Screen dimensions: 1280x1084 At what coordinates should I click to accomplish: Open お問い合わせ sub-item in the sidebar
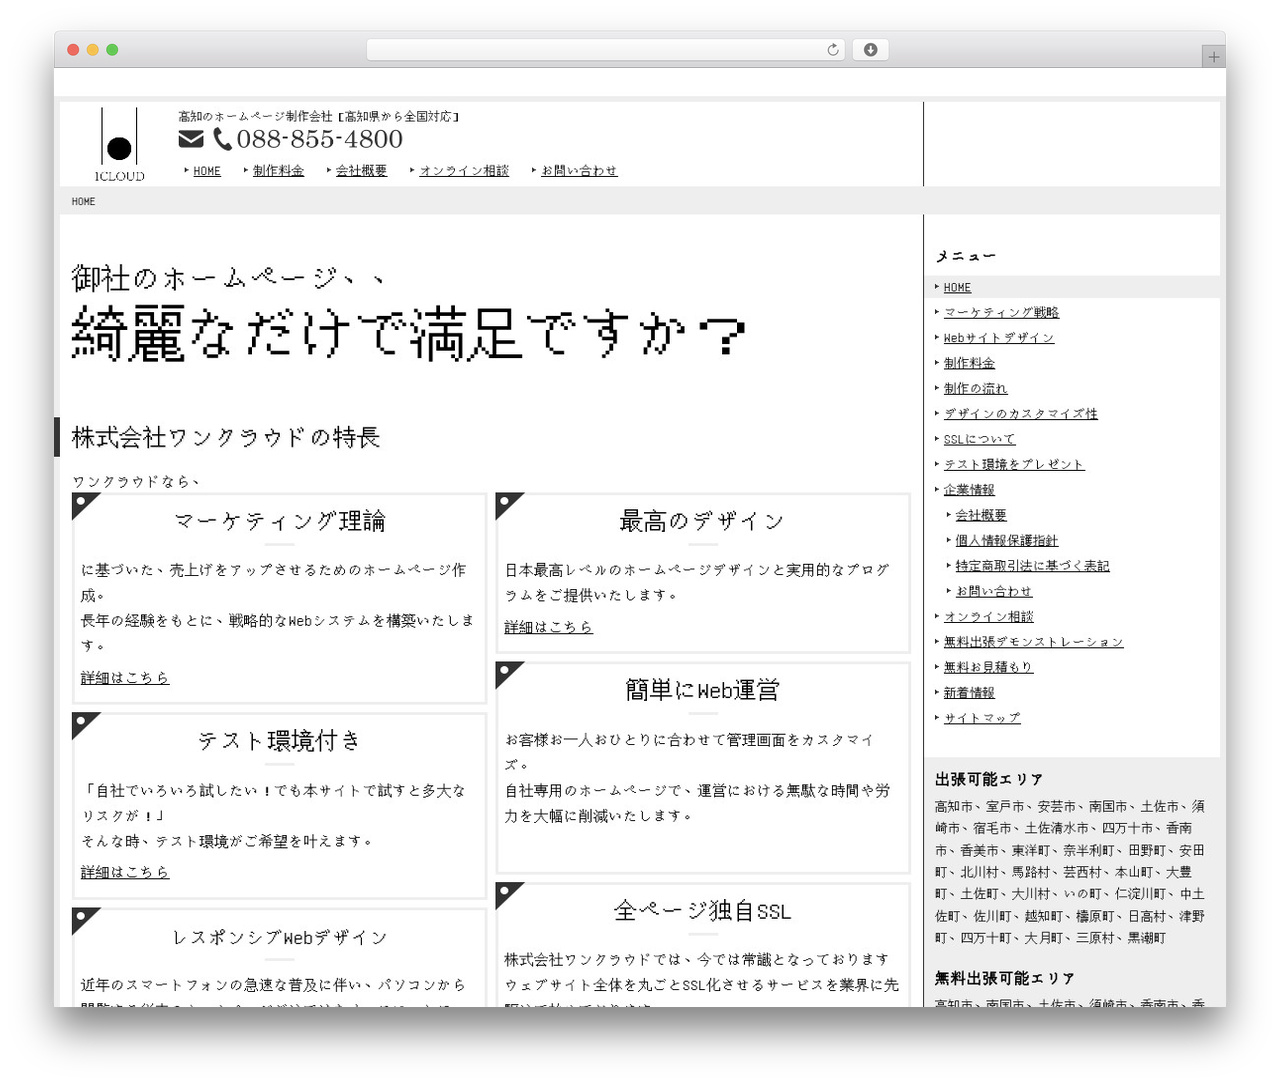[993, 591]
